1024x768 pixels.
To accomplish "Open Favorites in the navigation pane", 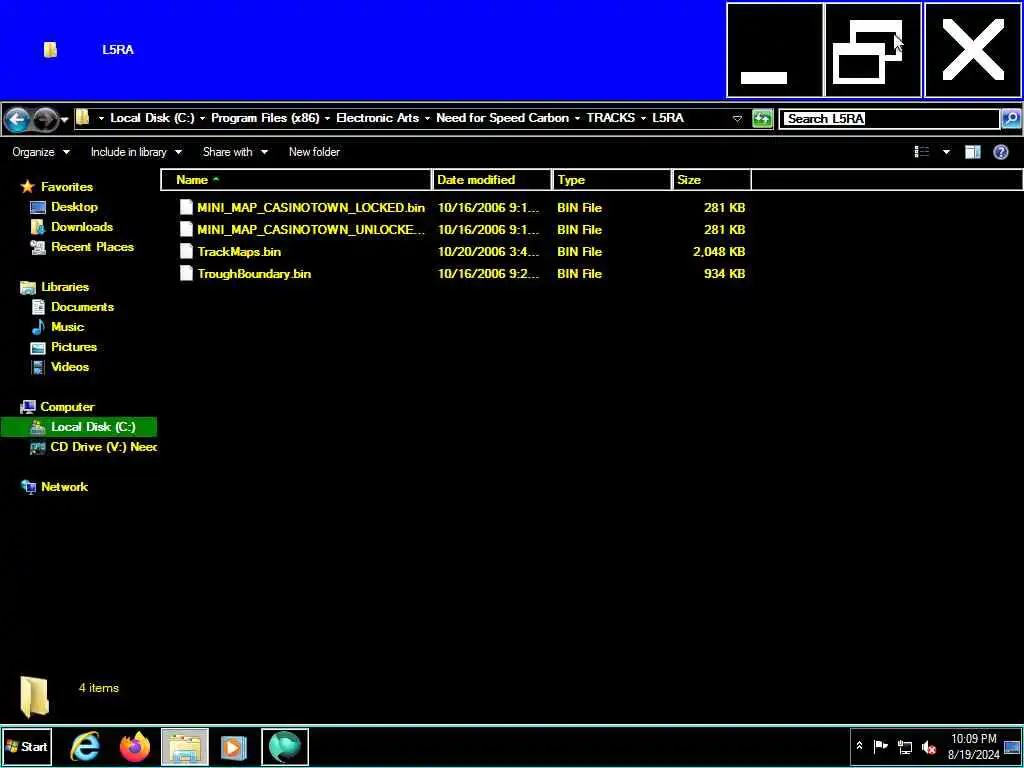I will (x=67, y=187).
